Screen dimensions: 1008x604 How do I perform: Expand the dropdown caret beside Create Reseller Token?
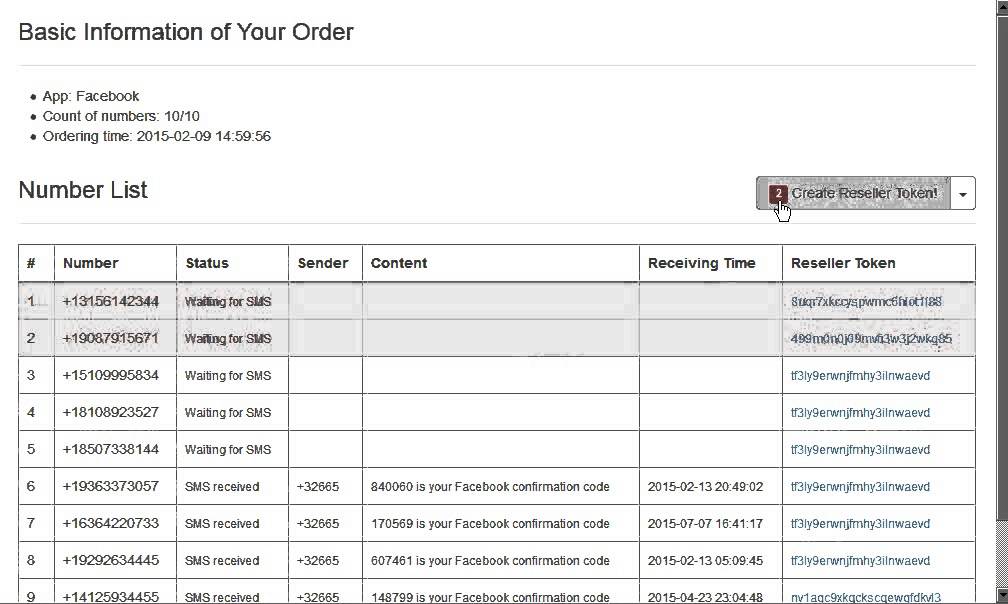pos(963,194)
